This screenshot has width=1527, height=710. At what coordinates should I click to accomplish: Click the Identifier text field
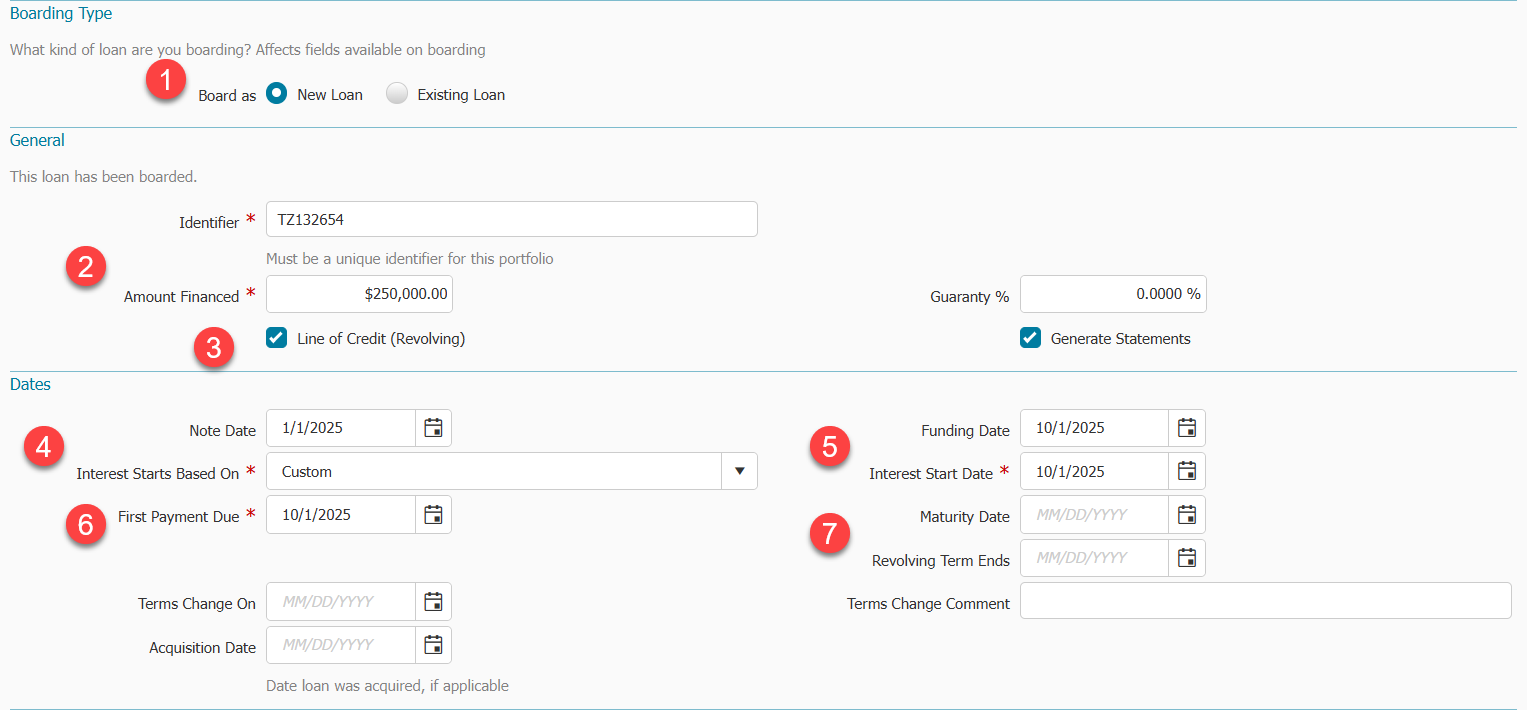(511, 219)
